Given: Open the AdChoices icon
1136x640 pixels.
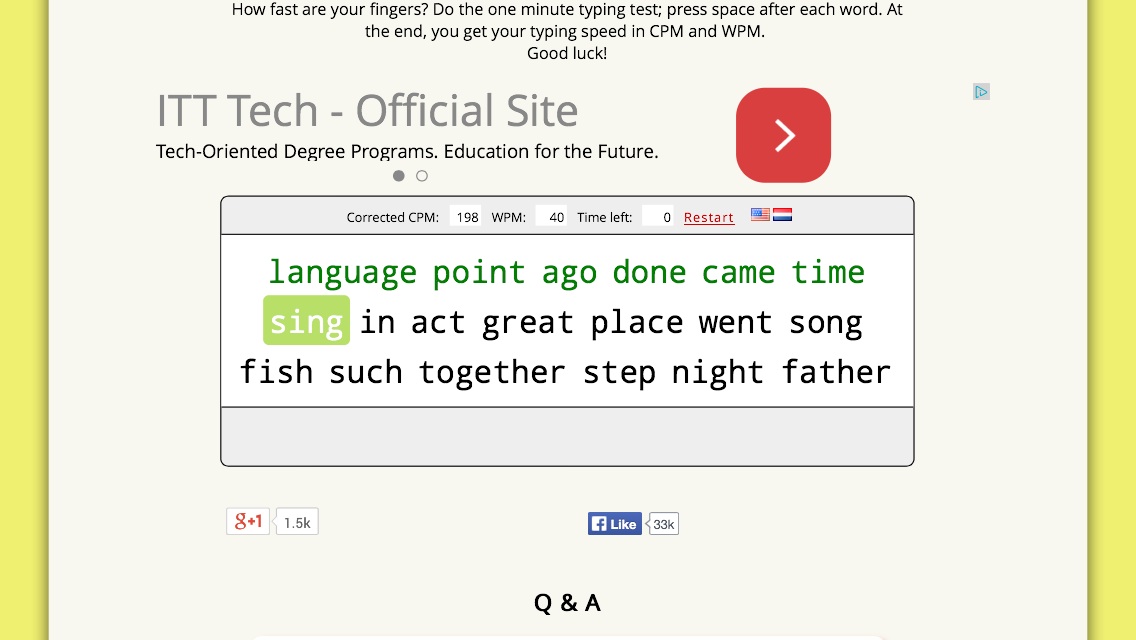Looking at the screenshot, I should point(981,92).
